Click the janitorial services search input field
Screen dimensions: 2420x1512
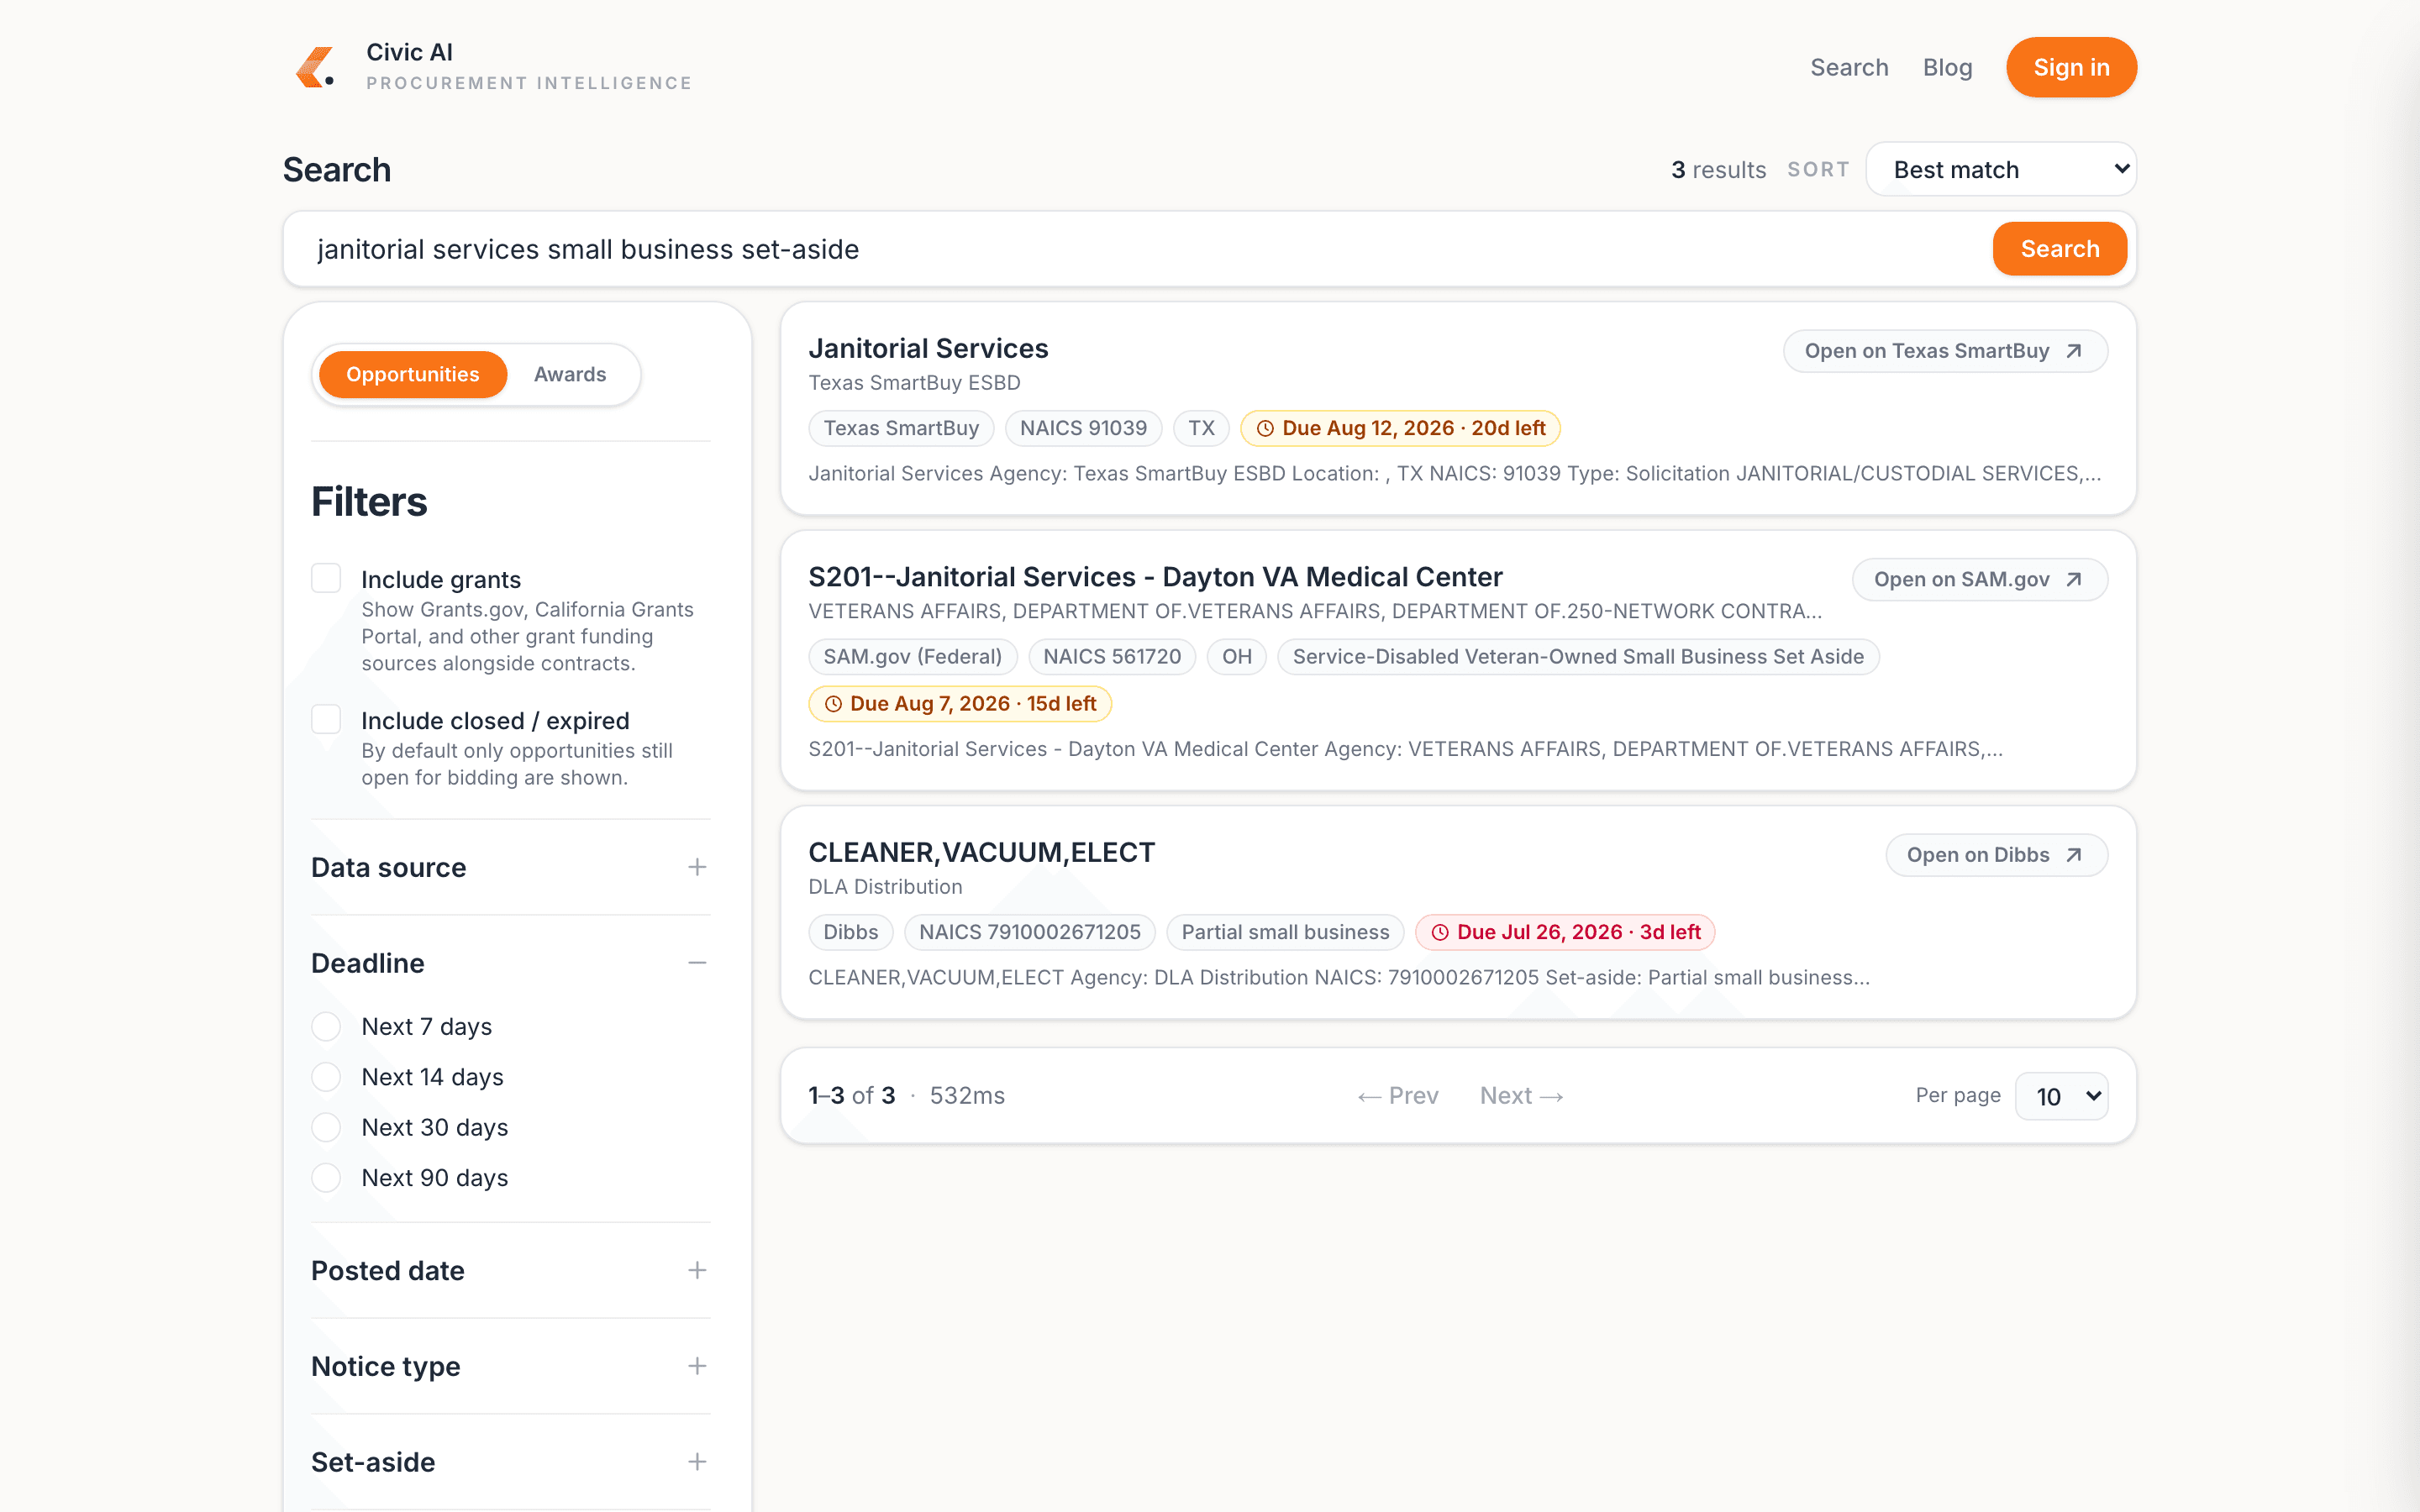pos(1137,249)
